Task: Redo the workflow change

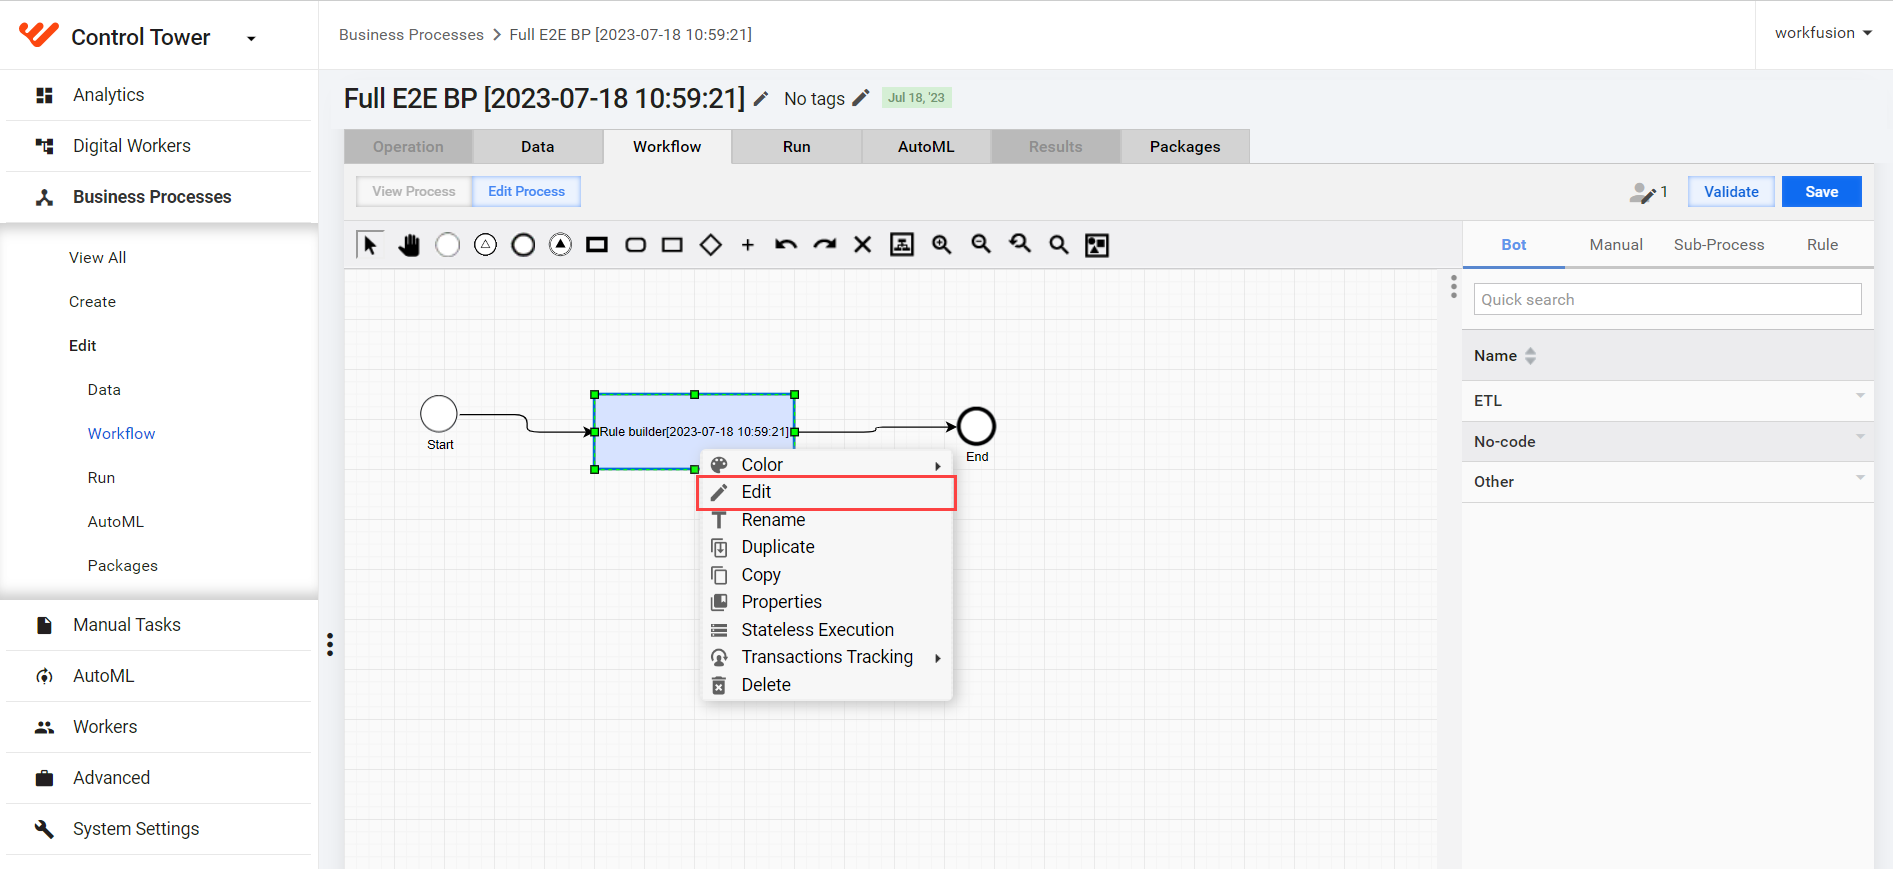Action: coord(825,245)
